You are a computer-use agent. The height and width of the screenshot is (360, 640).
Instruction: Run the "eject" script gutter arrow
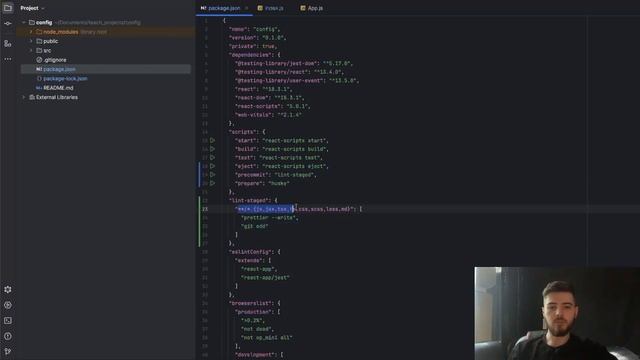212,166
